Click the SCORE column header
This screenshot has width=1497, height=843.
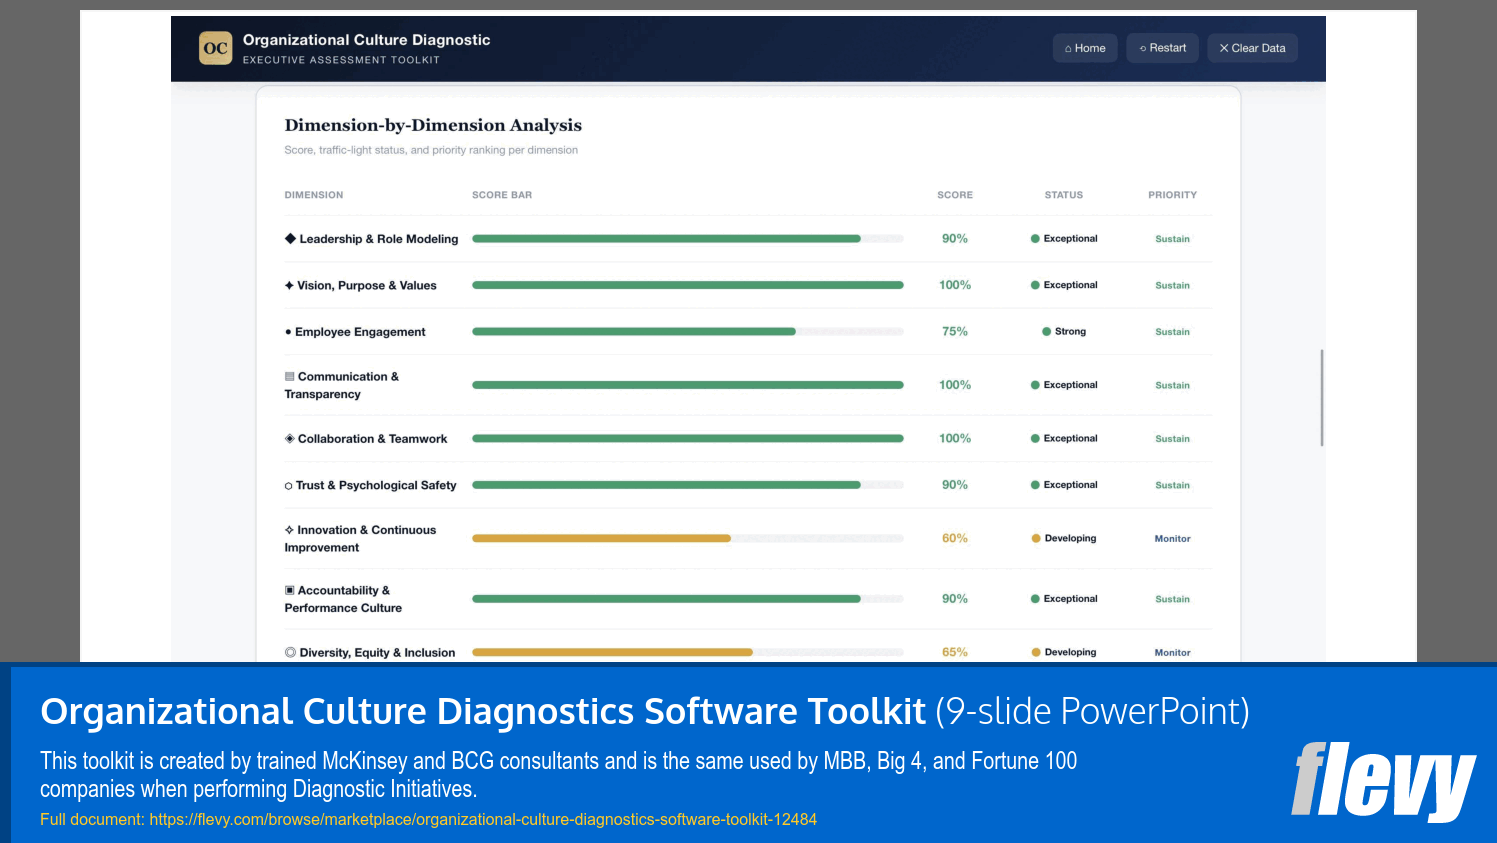[x=955, y=195]
